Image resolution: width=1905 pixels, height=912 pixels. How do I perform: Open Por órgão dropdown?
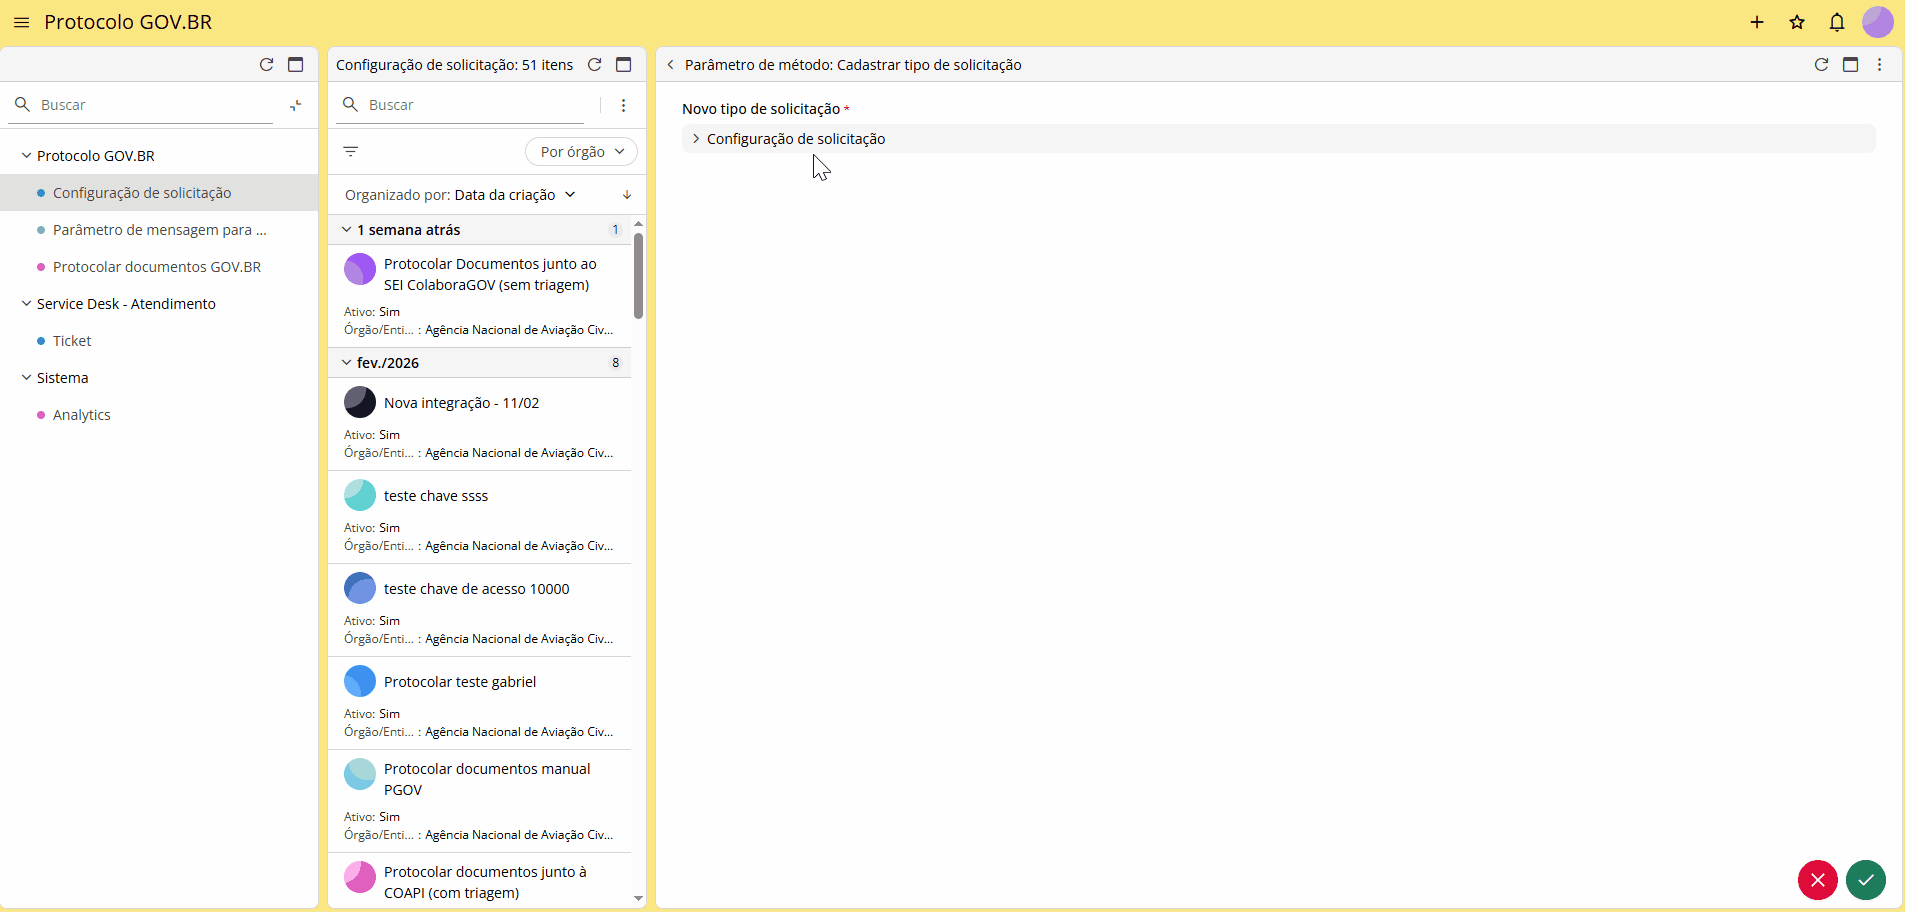[581, 152]
